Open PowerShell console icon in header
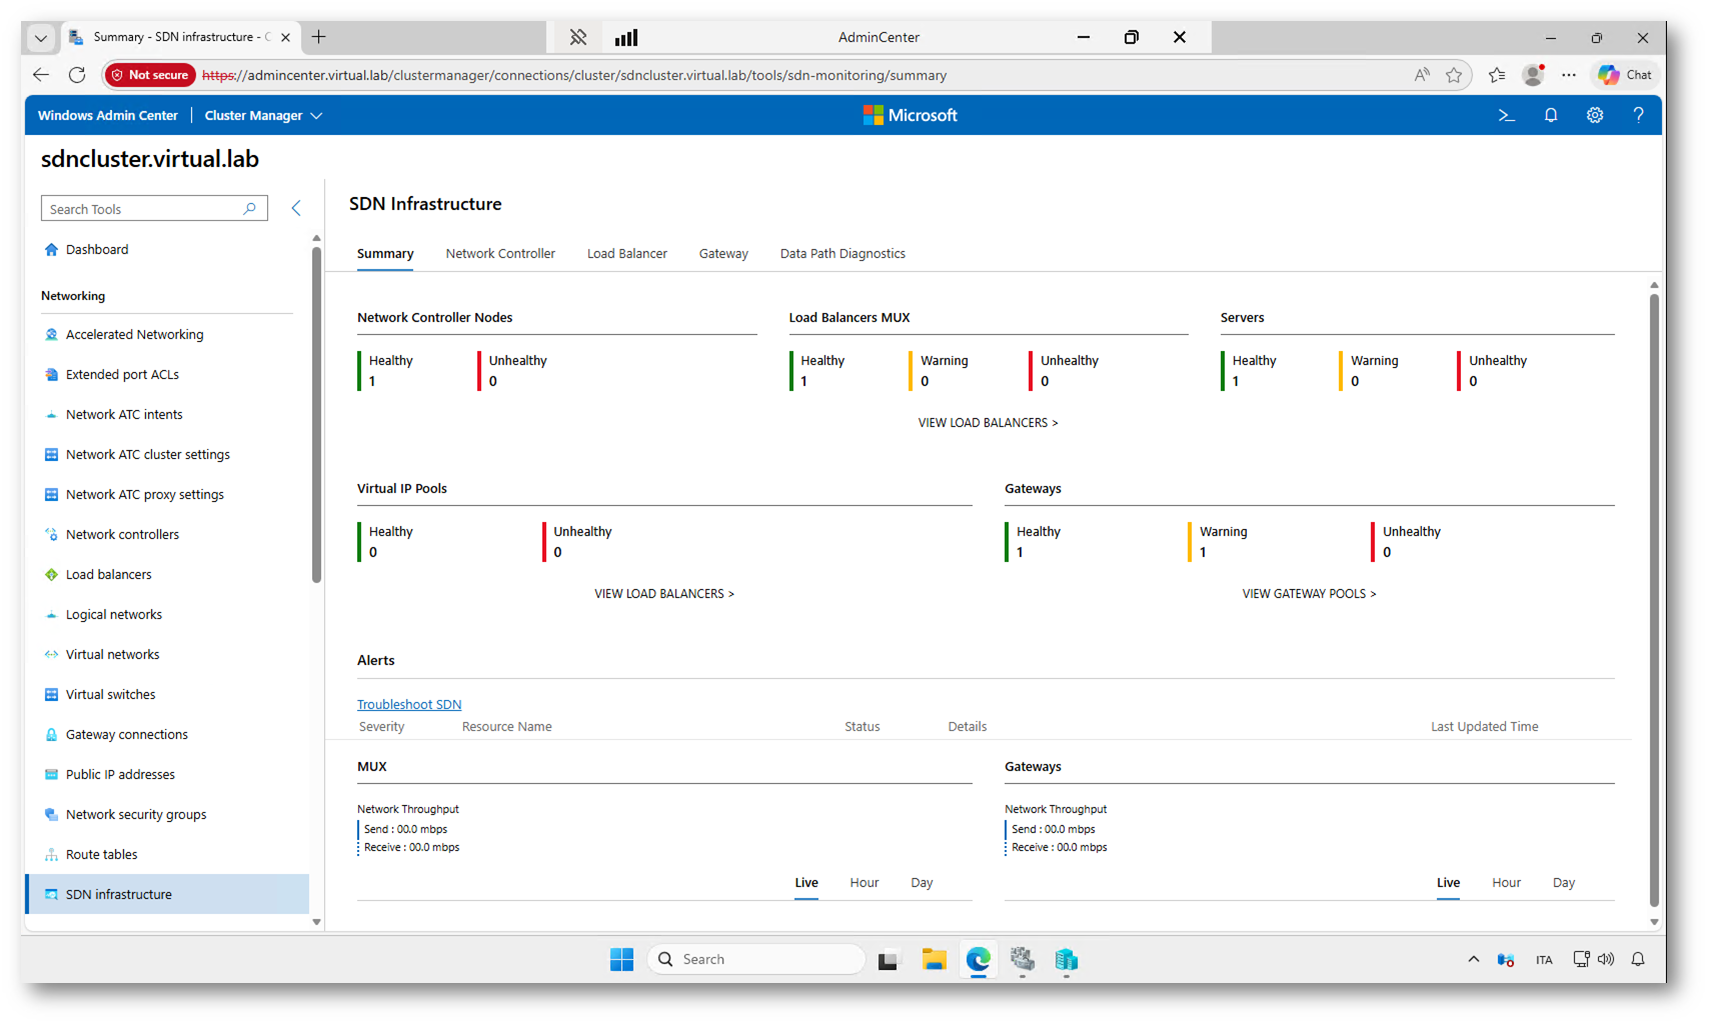The width and height of the screenshot is (1709, 1025). (x=1506, y=116)
